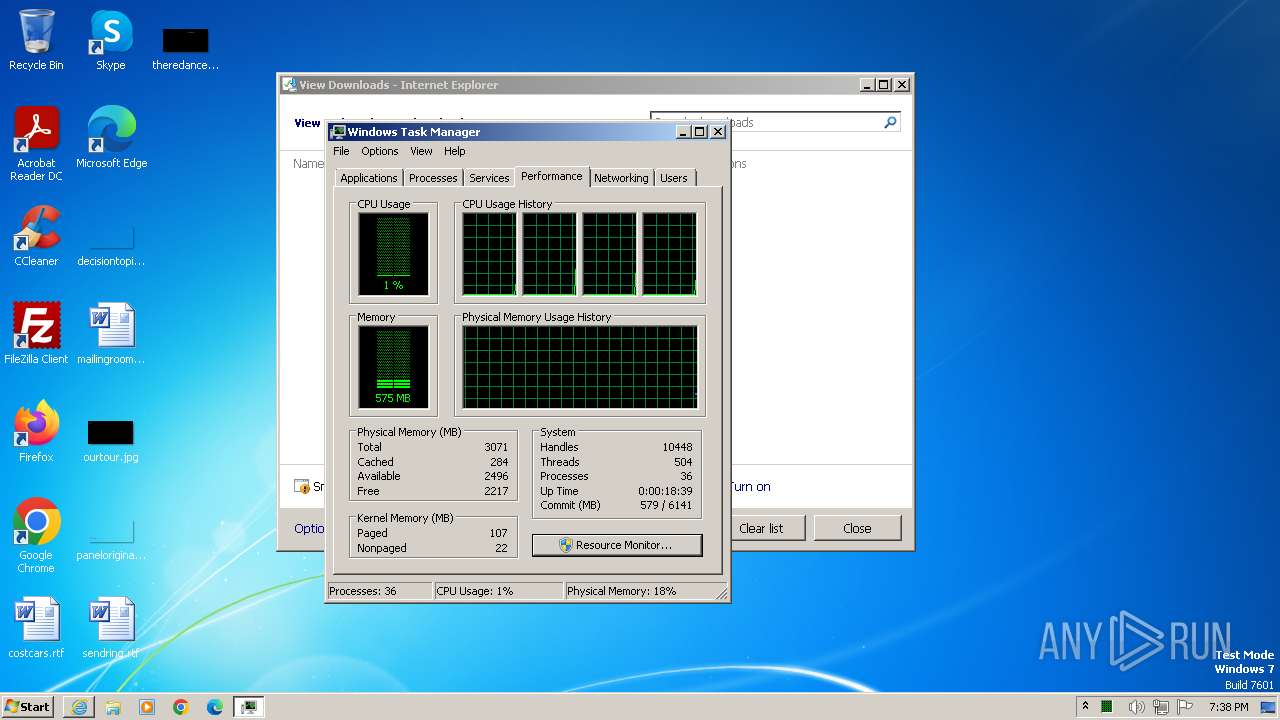Launch Microsoft Edge desktop shortcut

pyautogui.click(x=111, y=138)
